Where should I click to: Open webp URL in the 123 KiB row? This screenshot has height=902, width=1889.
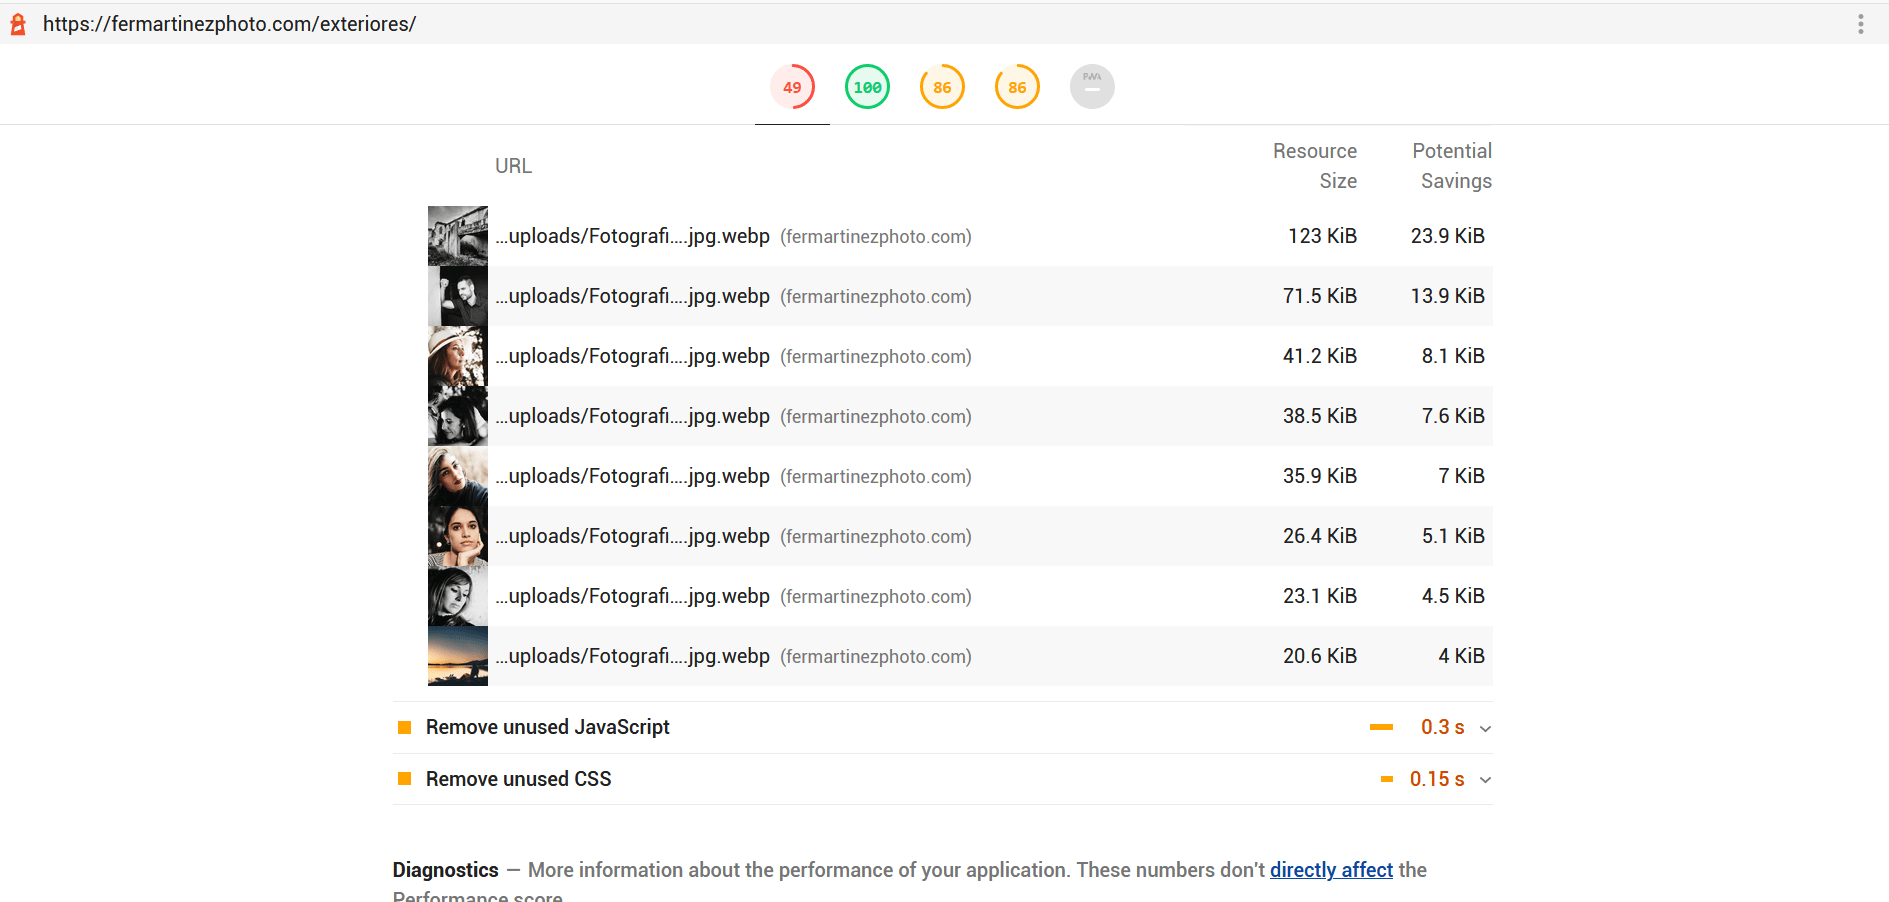pos(632,236)
